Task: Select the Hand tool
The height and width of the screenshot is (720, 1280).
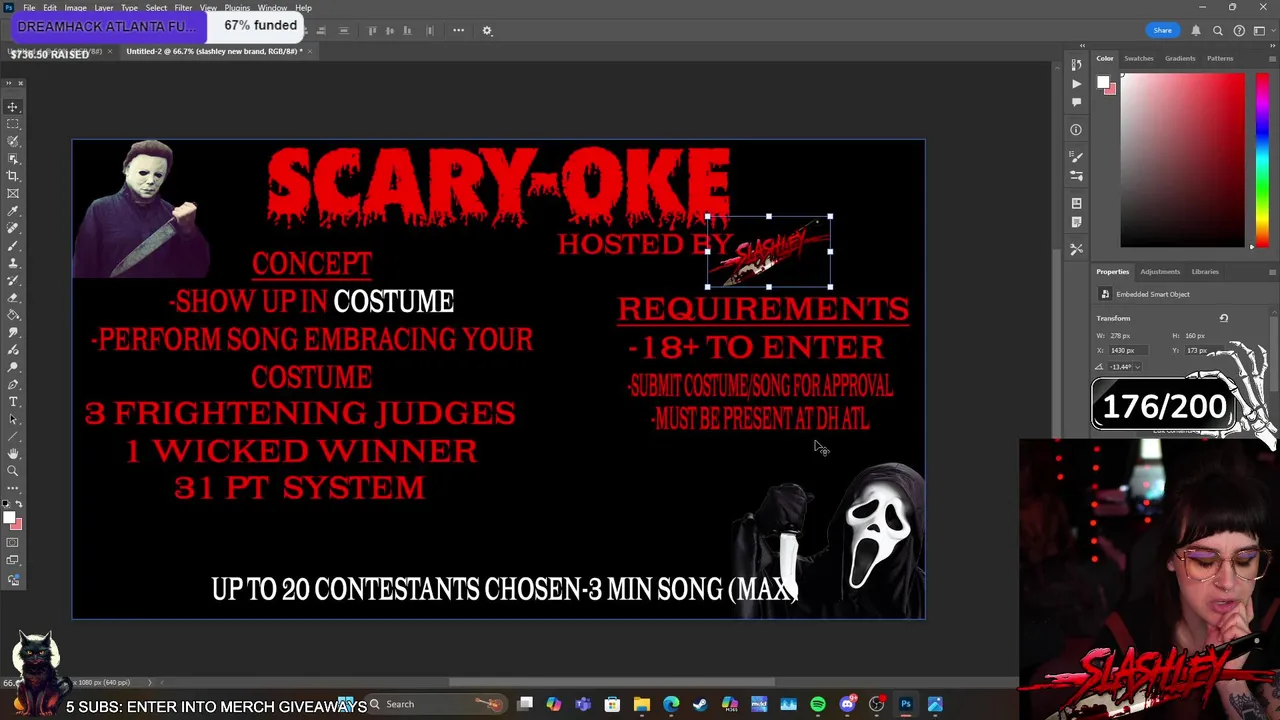Action: pos(13,454)
